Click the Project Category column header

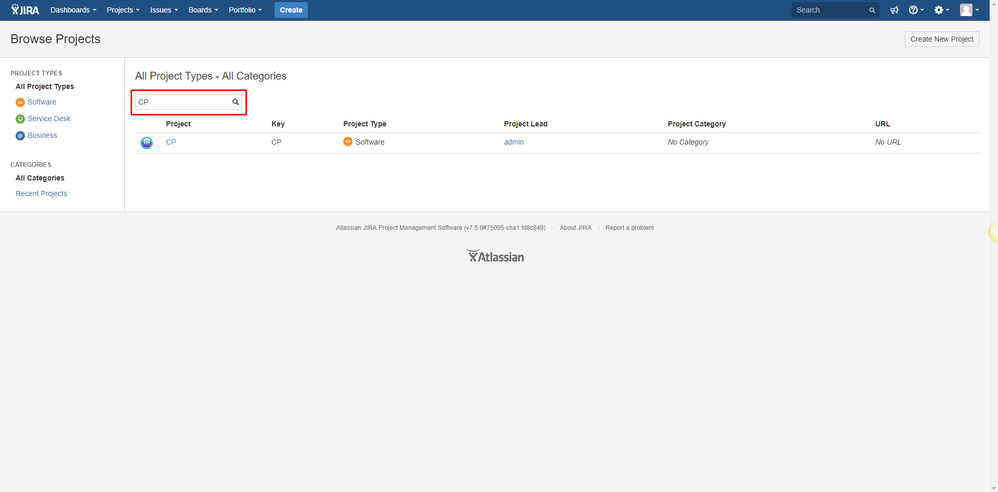696,123
